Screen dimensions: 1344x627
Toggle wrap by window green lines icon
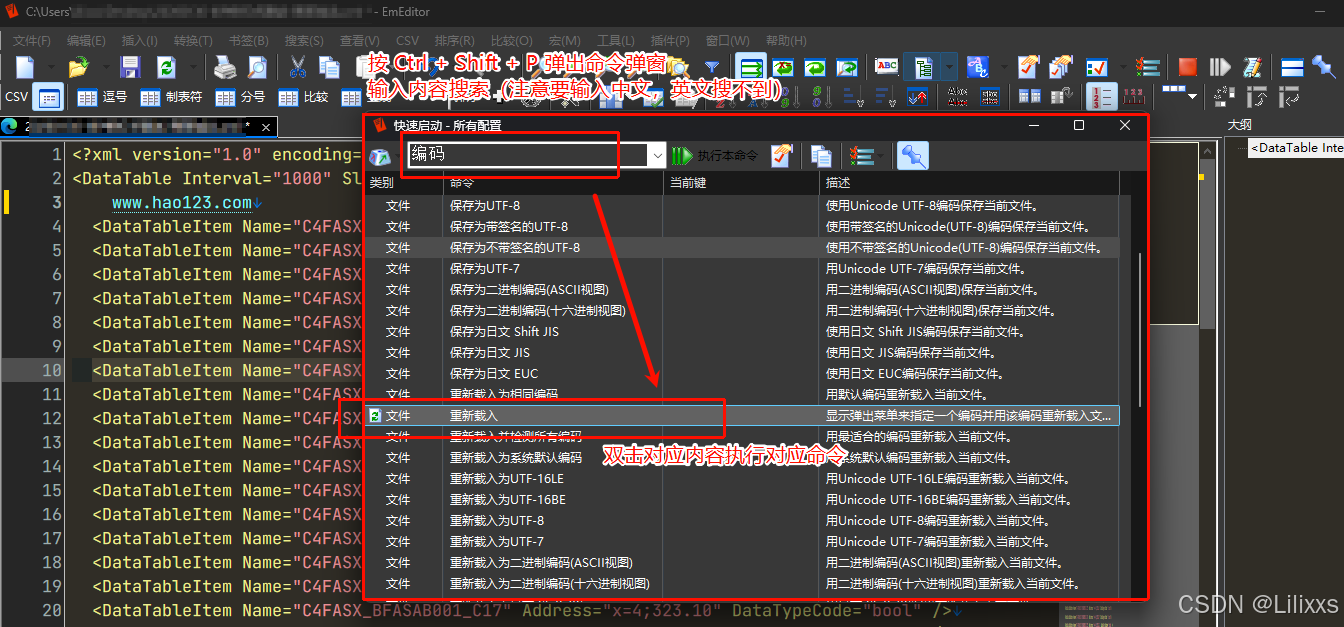coord(750,67)
